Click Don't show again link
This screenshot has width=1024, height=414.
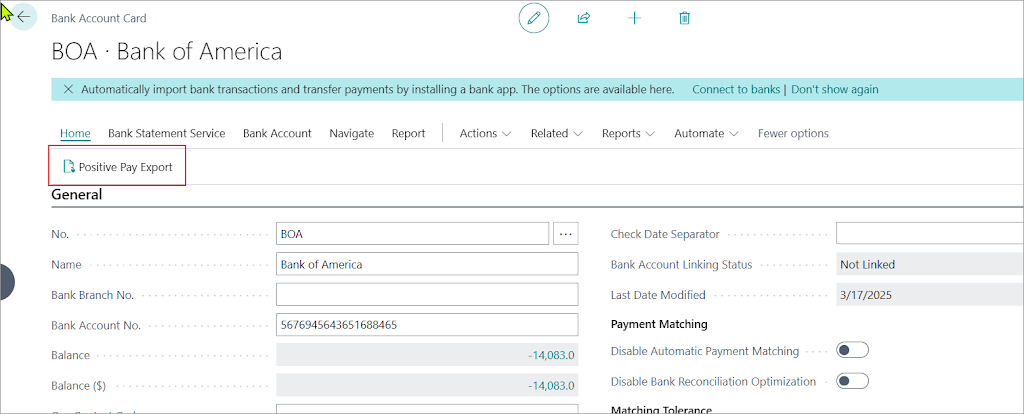coord(835,89)
